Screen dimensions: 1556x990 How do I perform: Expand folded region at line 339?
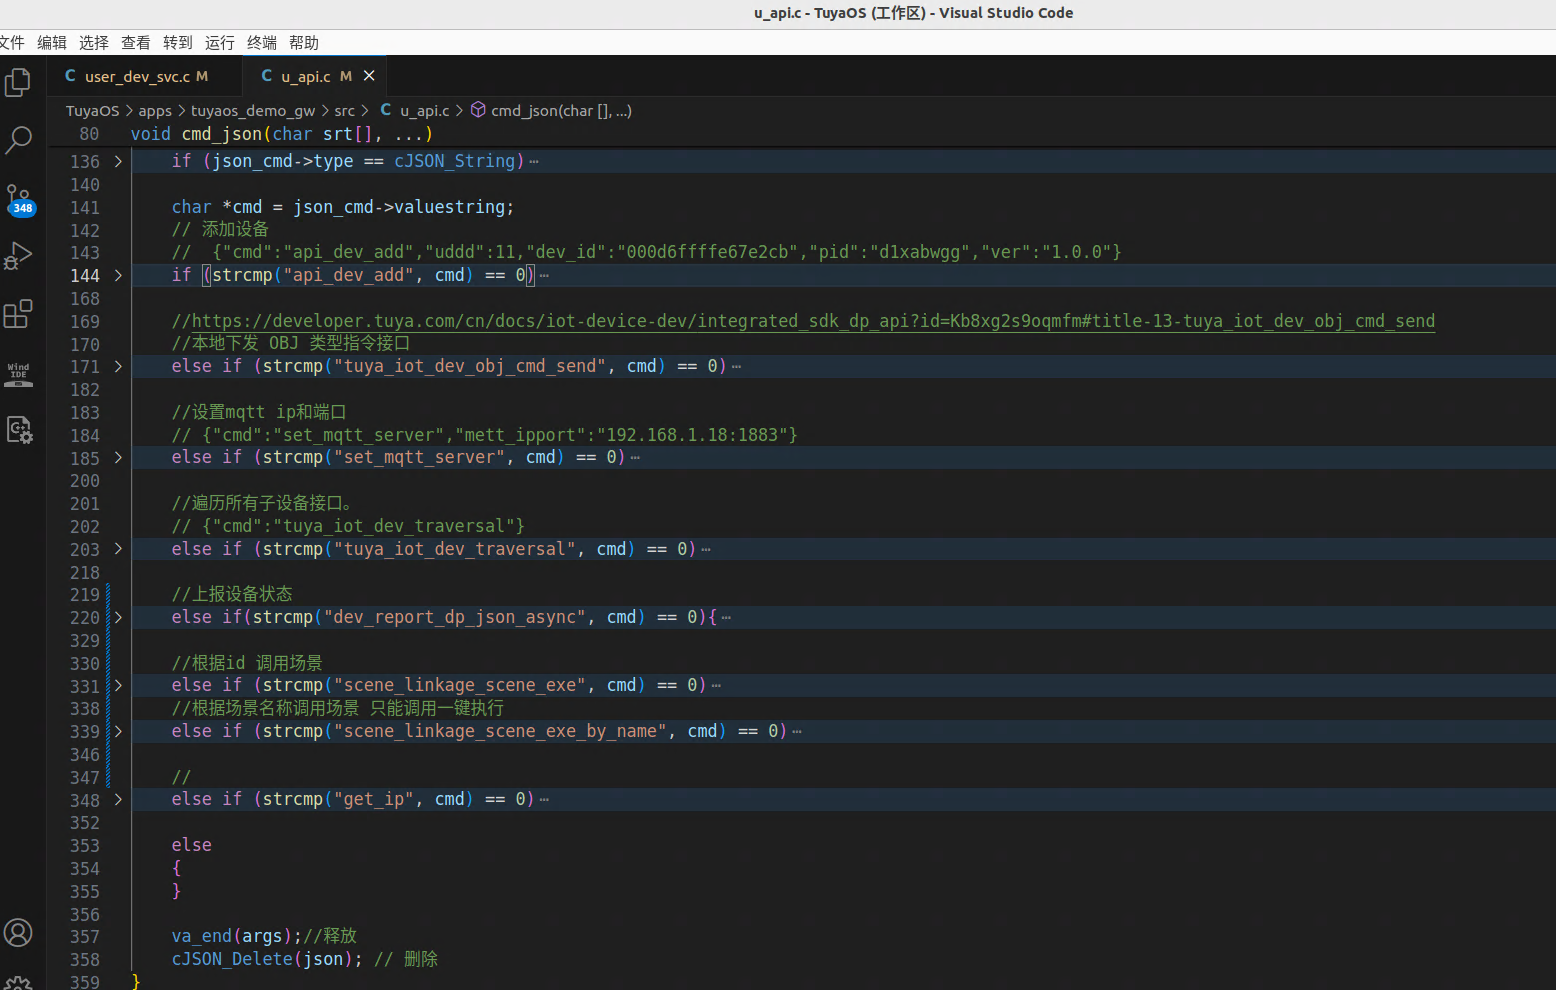point(118,731)
